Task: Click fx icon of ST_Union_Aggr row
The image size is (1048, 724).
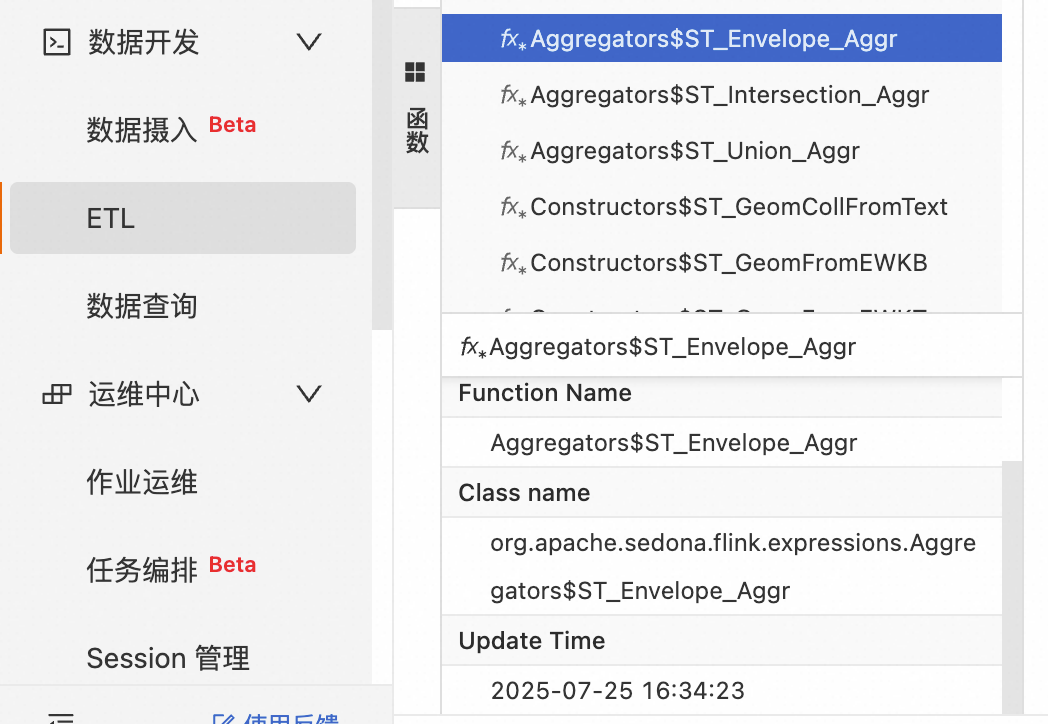Action: [513, 152]
